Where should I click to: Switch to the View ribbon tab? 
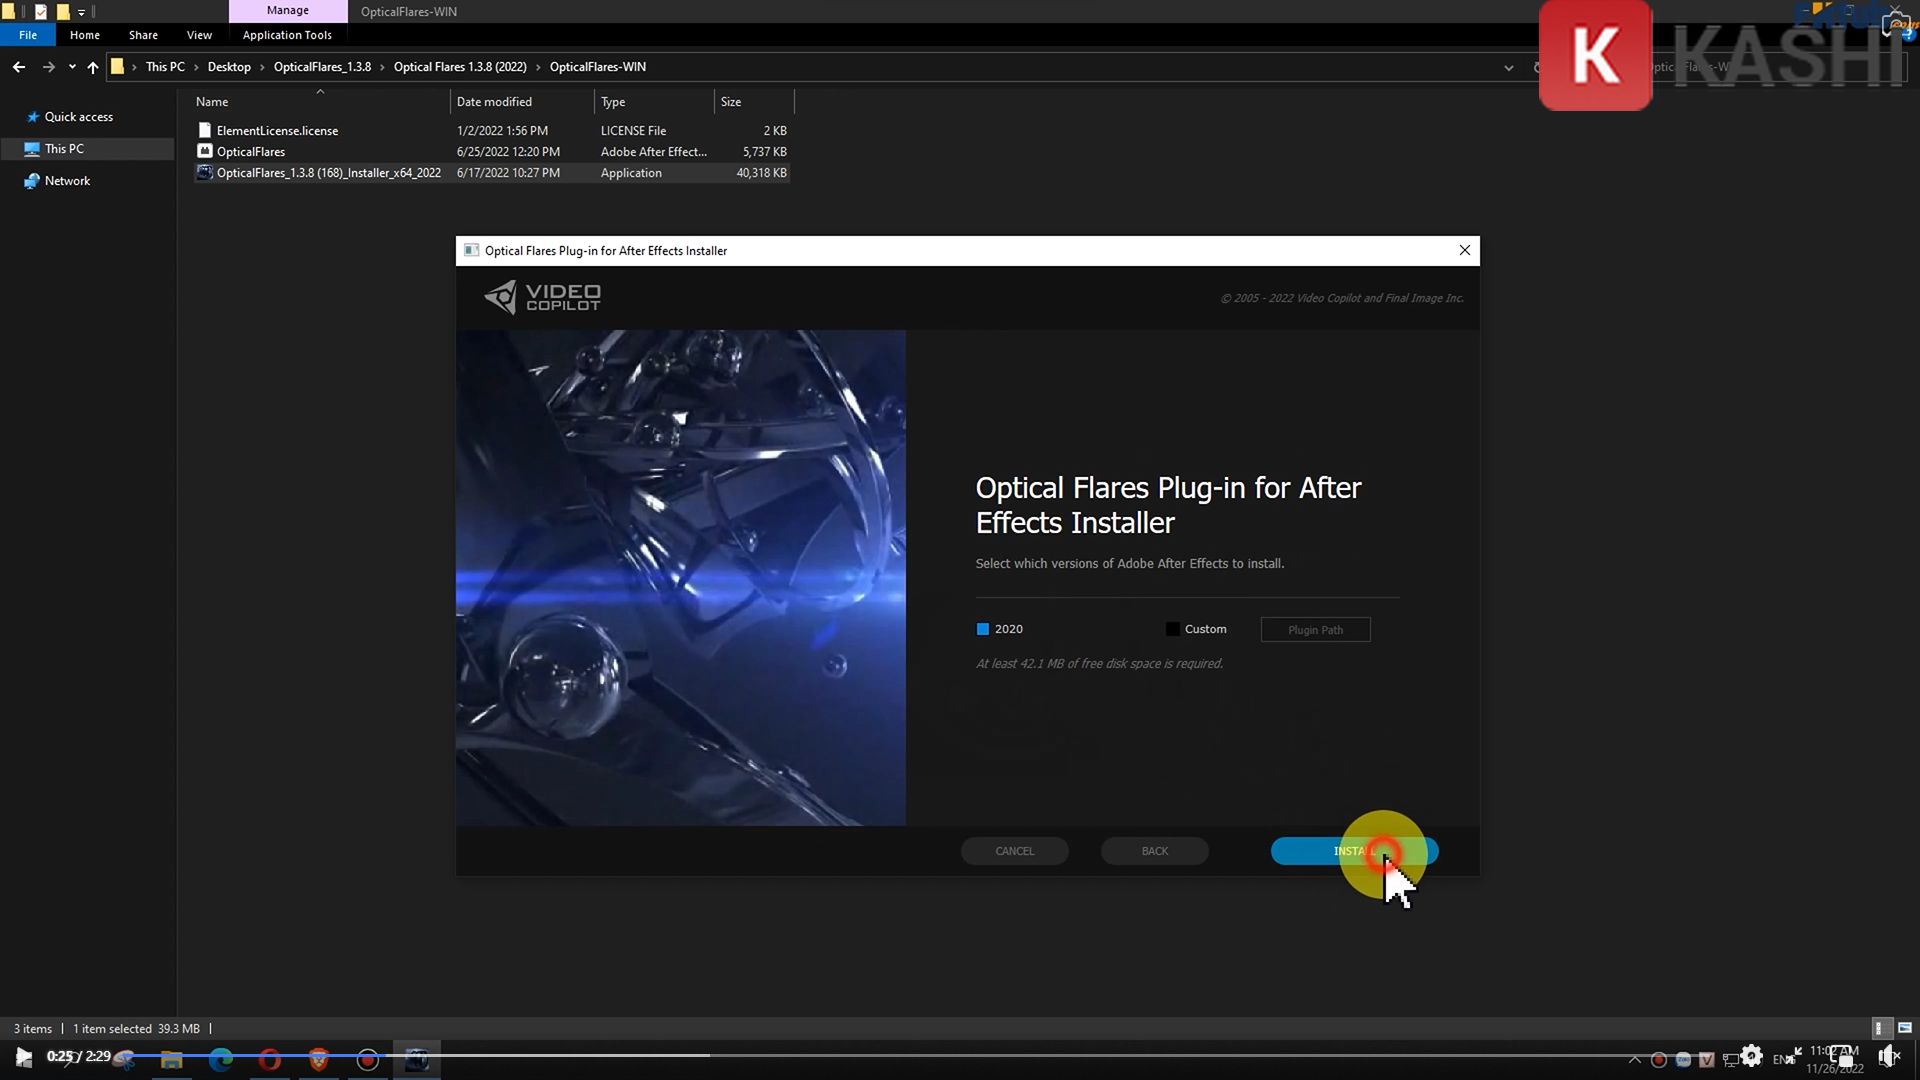click(199, 34)
